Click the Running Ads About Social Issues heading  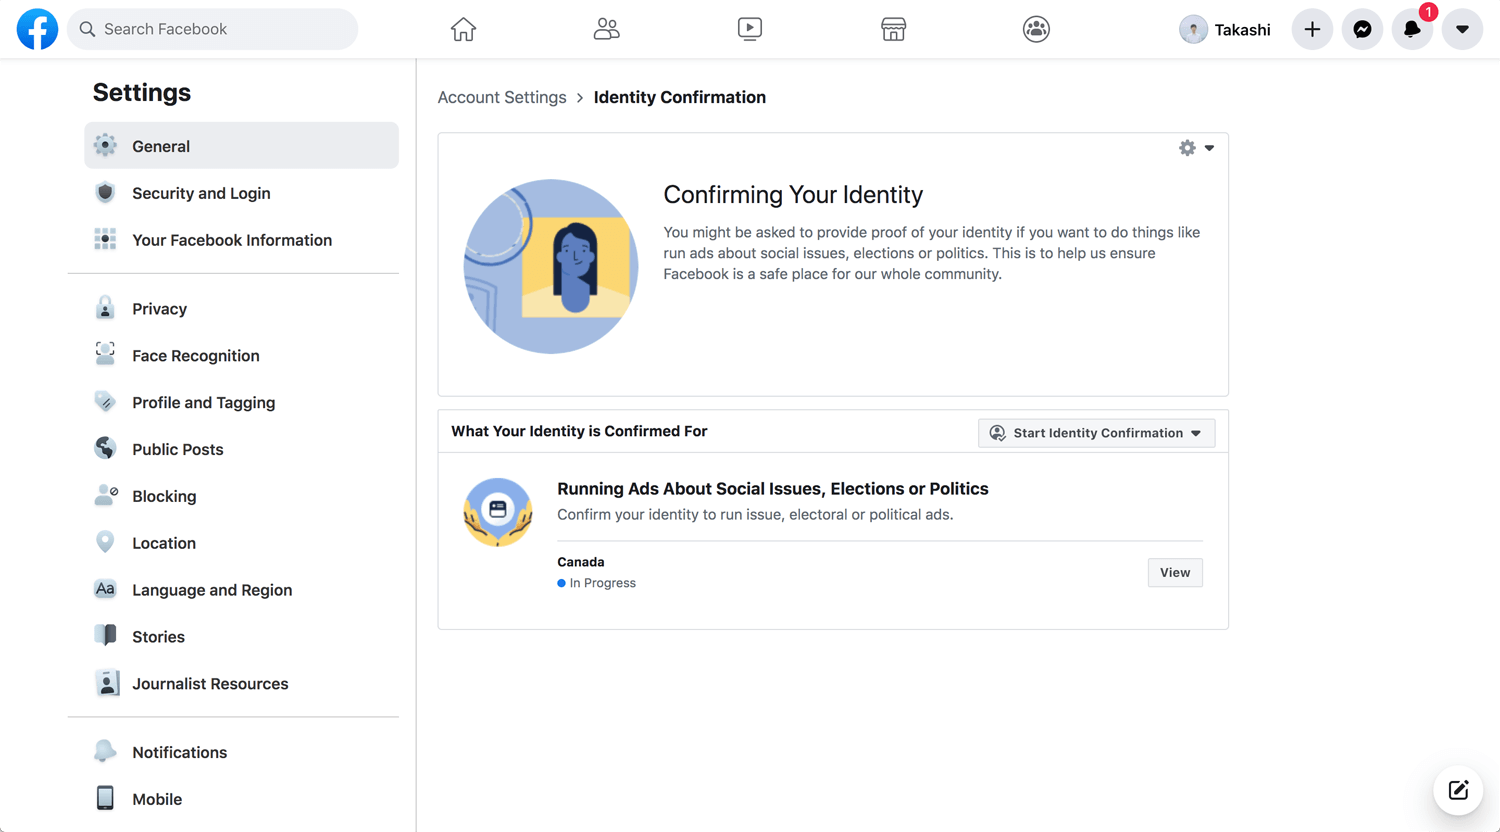tap(773, 489)
